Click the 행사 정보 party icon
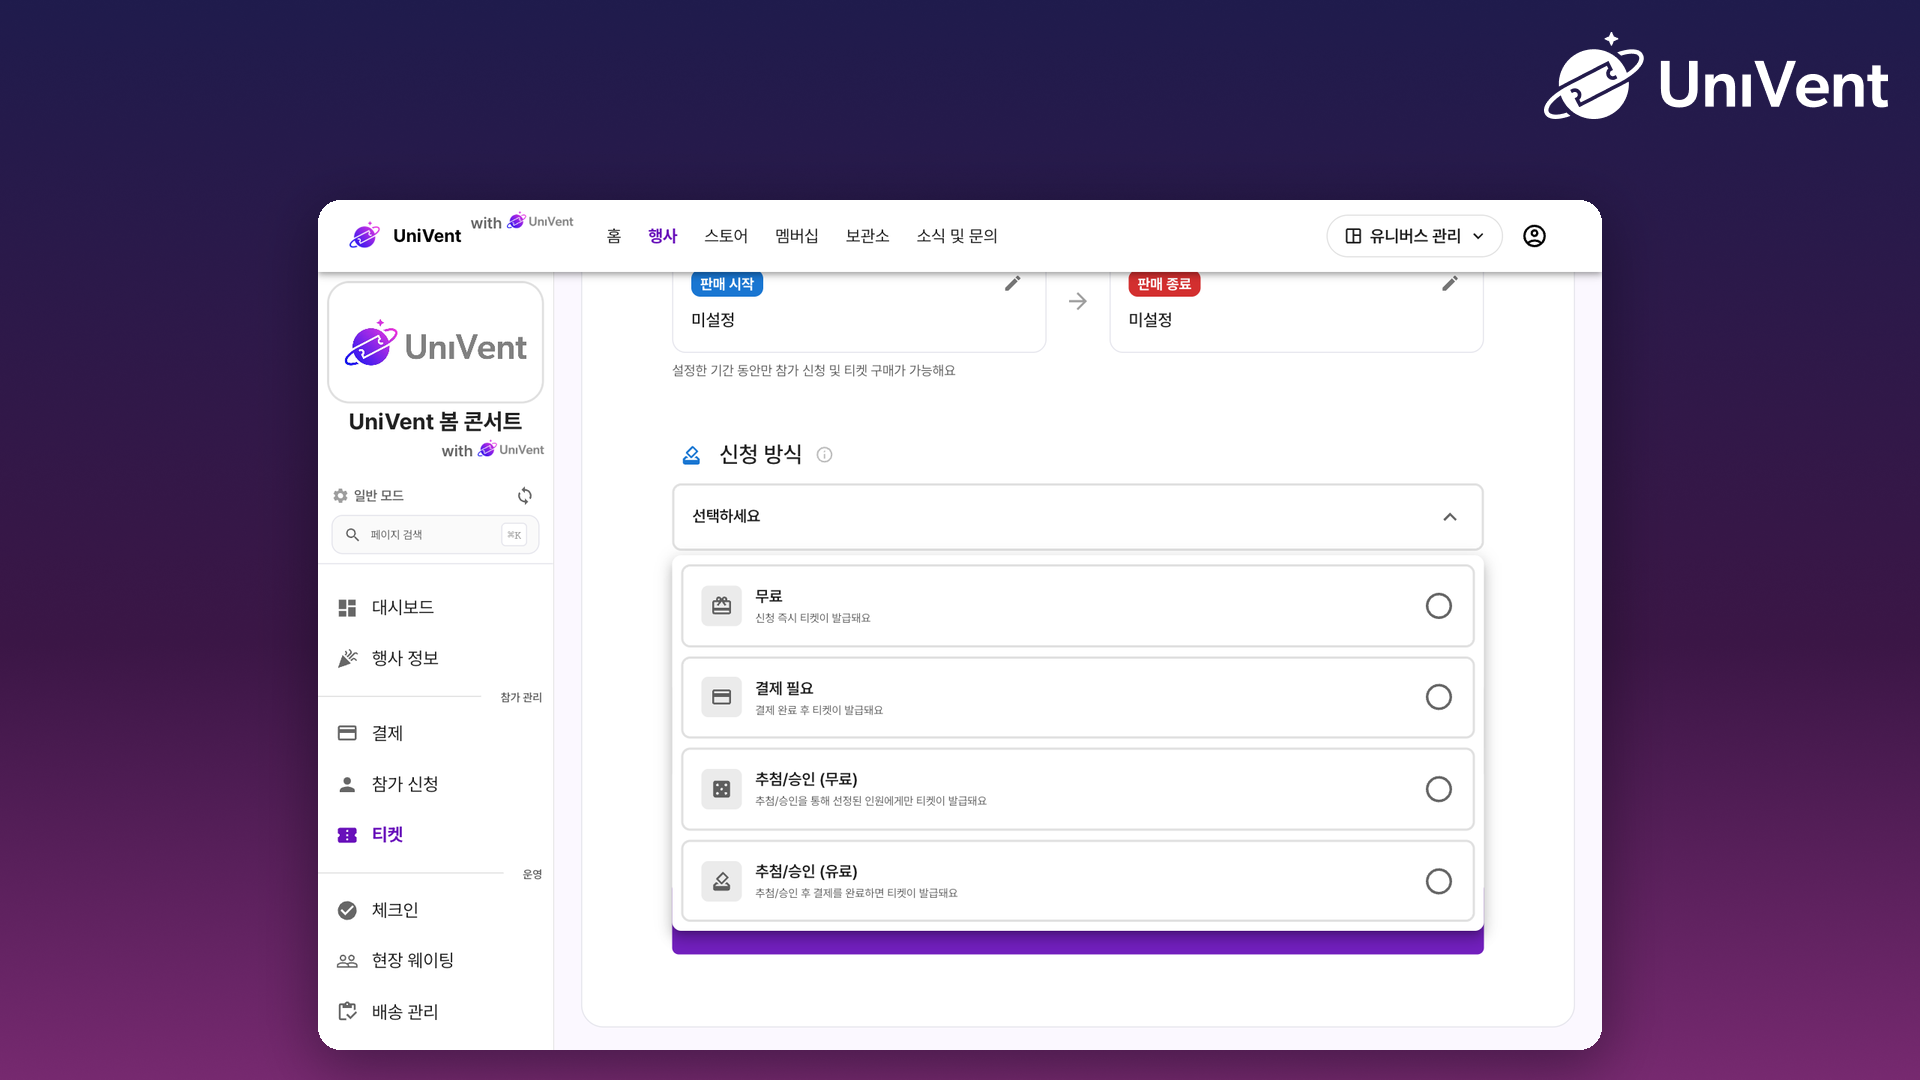Image resolution: width=1920 pixels, height=1080 pixels. (x=347, y=658)
